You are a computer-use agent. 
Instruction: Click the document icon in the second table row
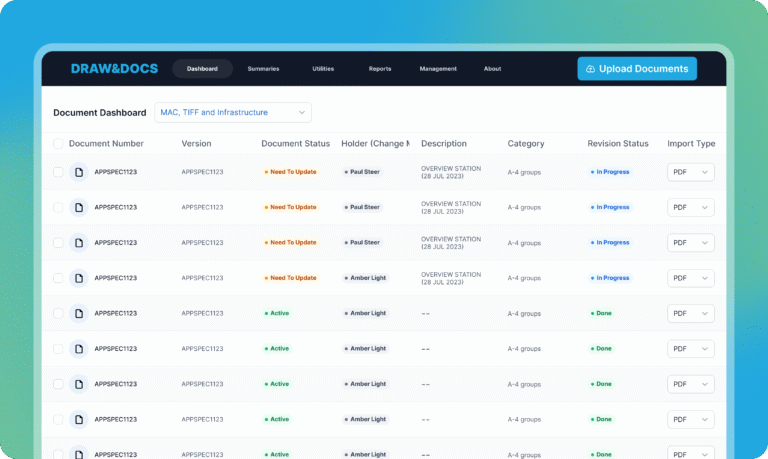click(78, 207)
